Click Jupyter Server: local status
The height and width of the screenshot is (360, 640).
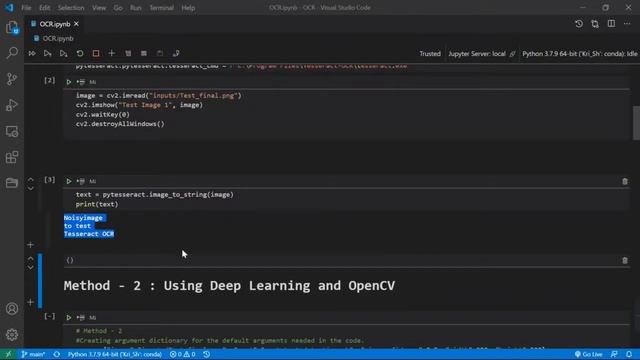tap(477, 54)
